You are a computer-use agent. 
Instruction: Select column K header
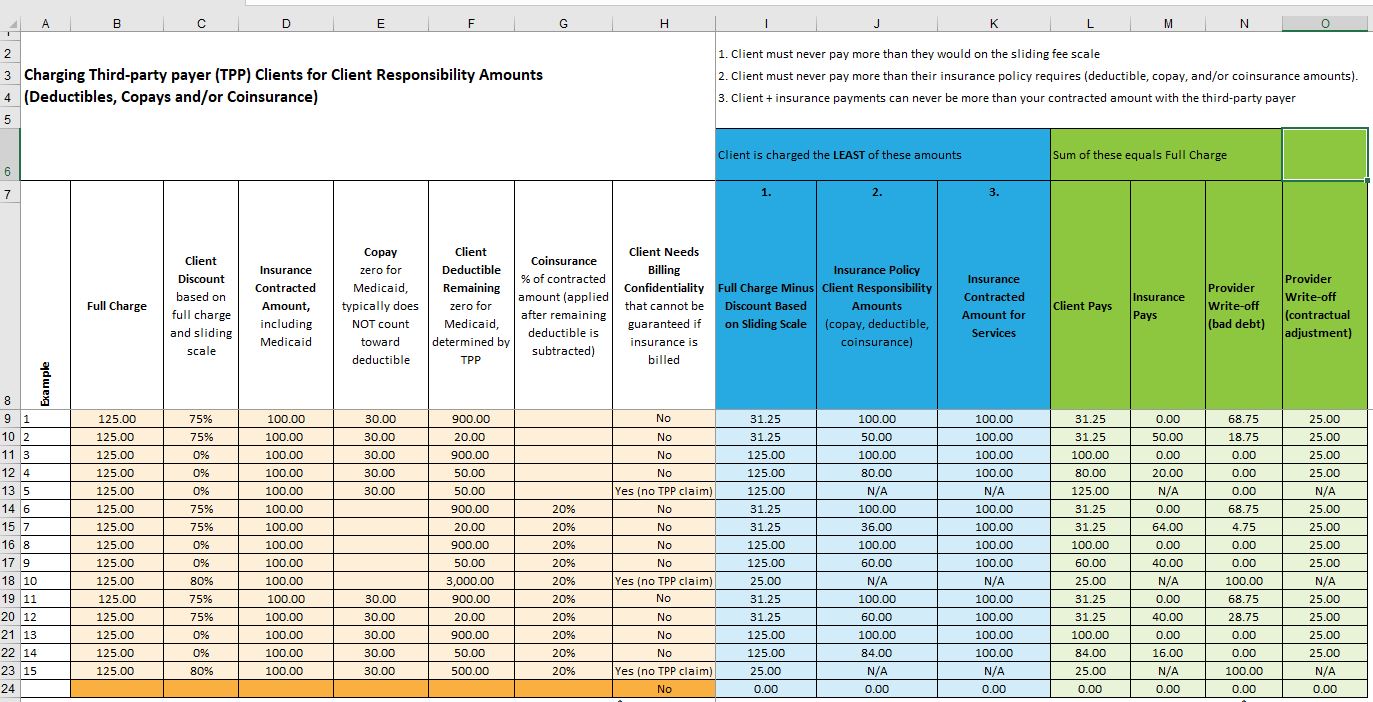coord(993,25)
